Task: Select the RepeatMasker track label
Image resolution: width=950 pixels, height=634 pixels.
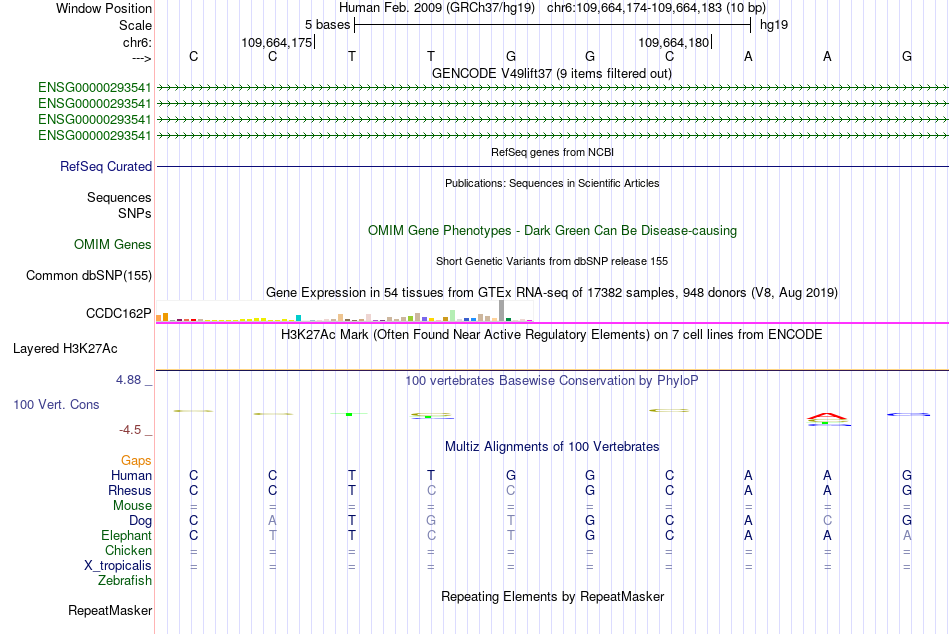Action: pos(110,610)
